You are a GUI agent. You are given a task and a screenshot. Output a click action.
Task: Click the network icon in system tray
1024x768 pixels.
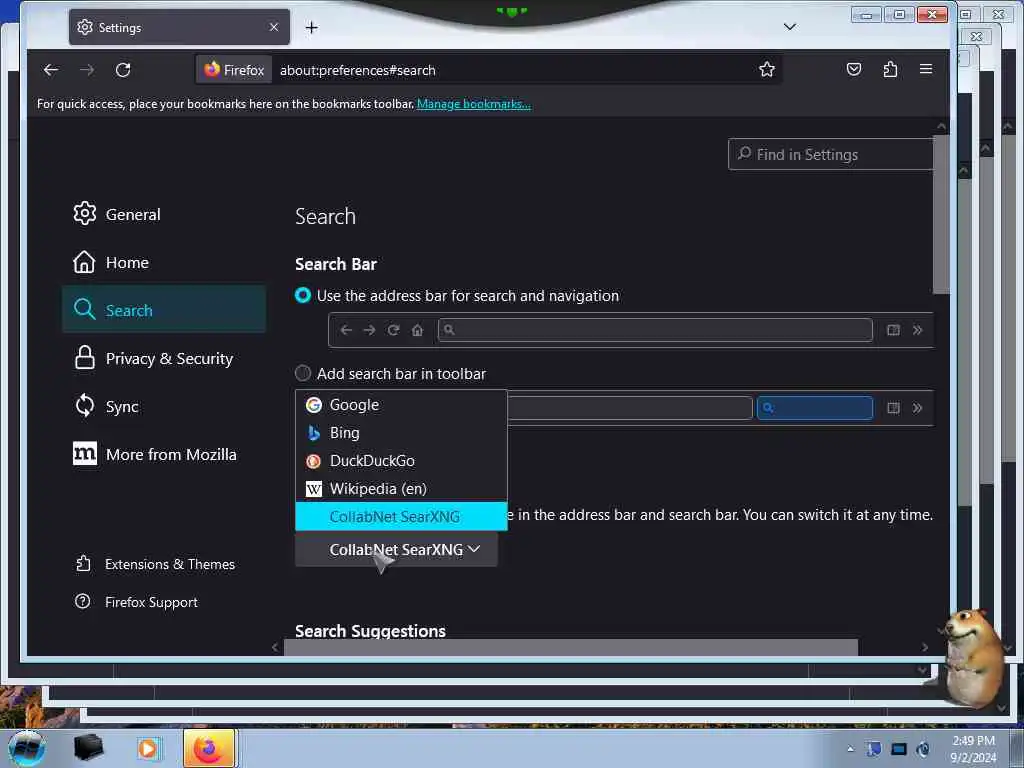(x=899, y=749)
